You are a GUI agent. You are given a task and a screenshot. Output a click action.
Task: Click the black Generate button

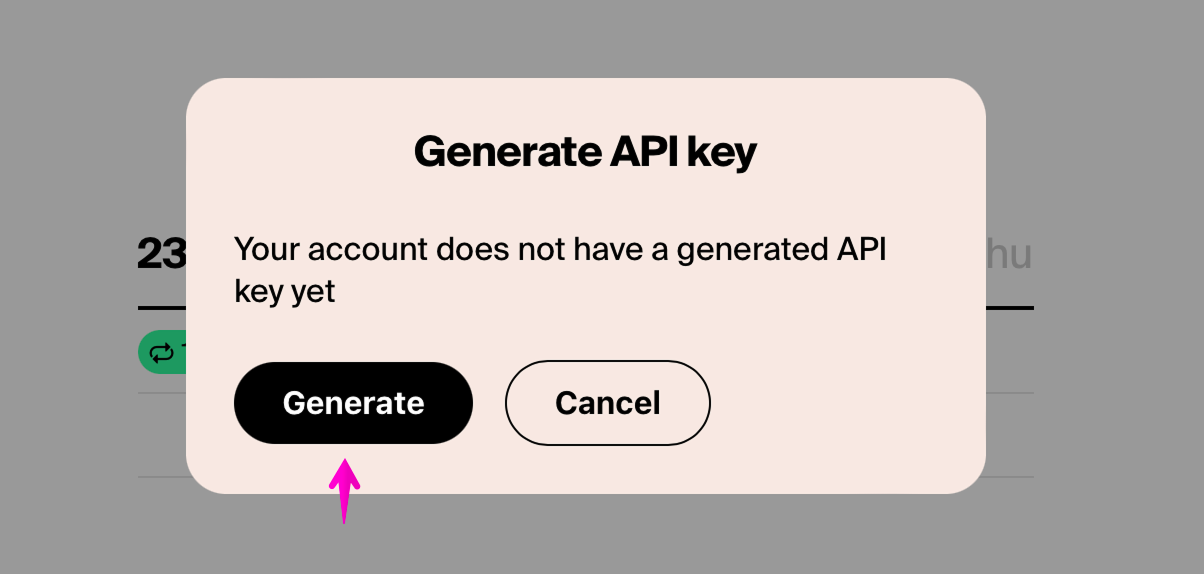coord(353,403)
